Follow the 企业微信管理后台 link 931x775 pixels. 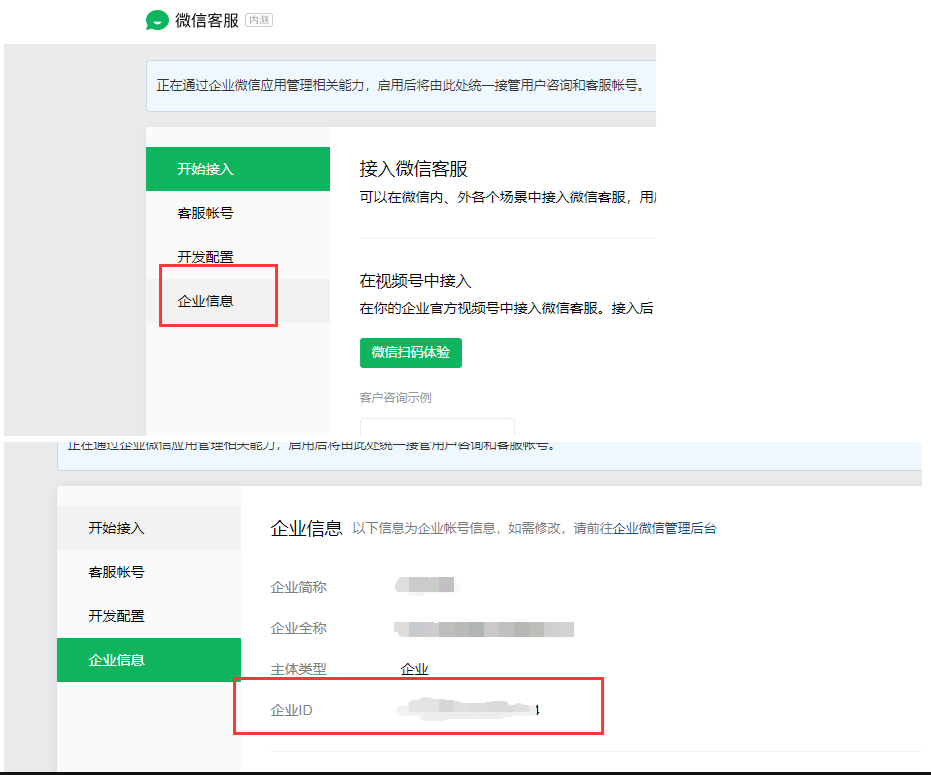tap(664, 529)
